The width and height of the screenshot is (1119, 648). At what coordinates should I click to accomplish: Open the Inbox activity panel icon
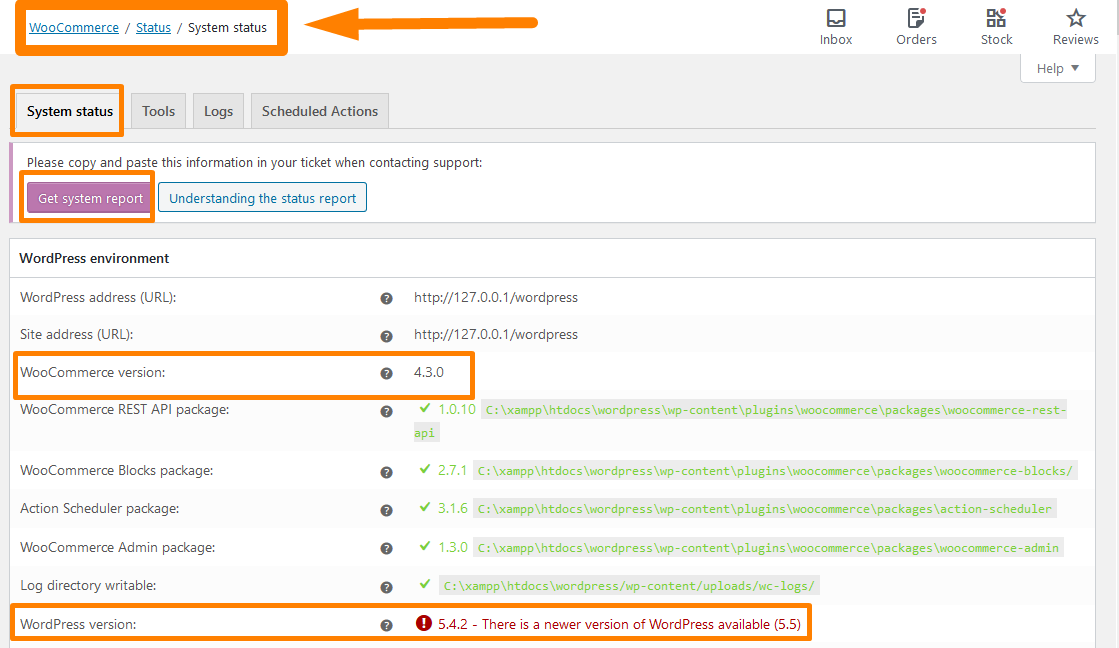(836, 27)
